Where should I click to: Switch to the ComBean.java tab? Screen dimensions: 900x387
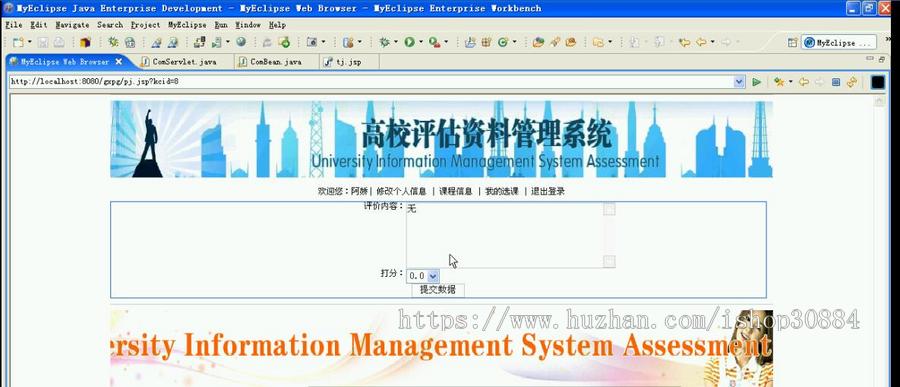pyautogui.click(x=276, y=62)
